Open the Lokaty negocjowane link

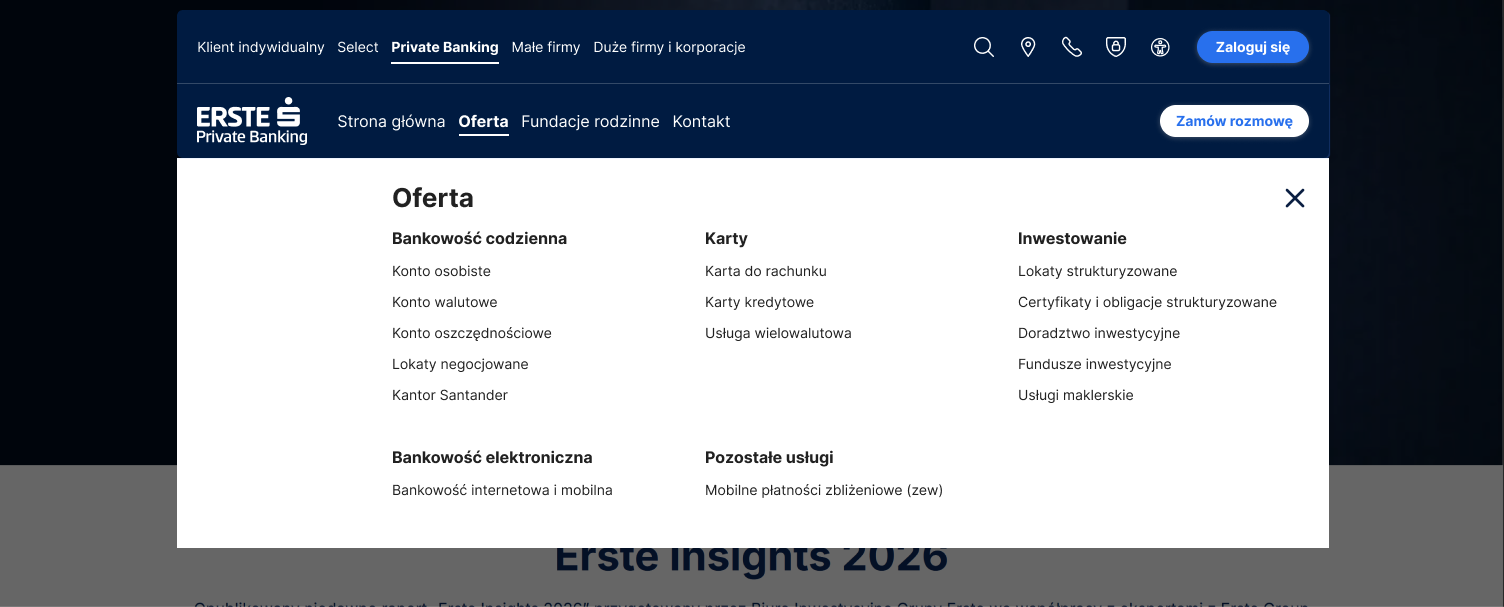(x=460, y=364)
